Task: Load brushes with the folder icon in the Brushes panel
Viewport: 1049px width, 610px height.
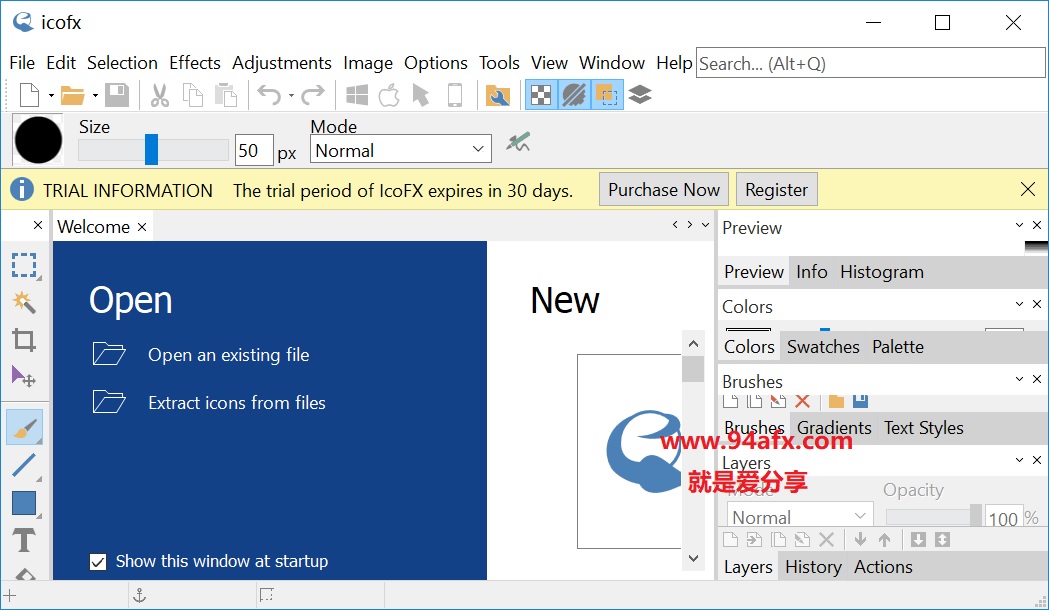Action: (x=836, y=401)
